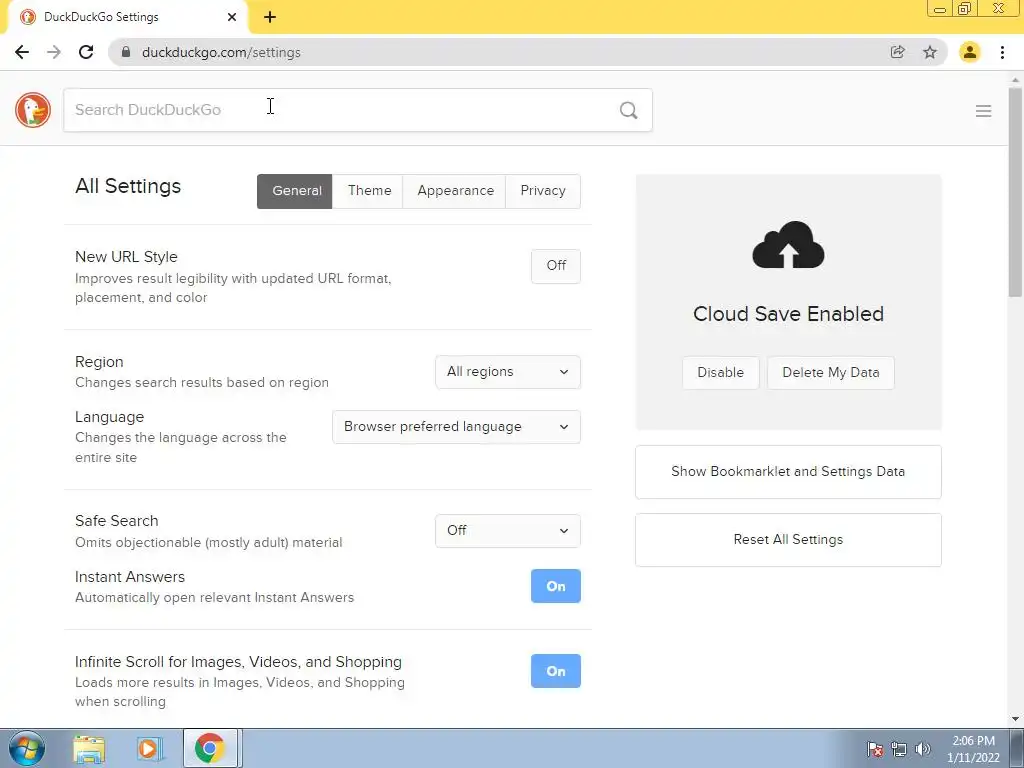Open the Language dropdown
1024x768 pixels.
click(456, 426)
